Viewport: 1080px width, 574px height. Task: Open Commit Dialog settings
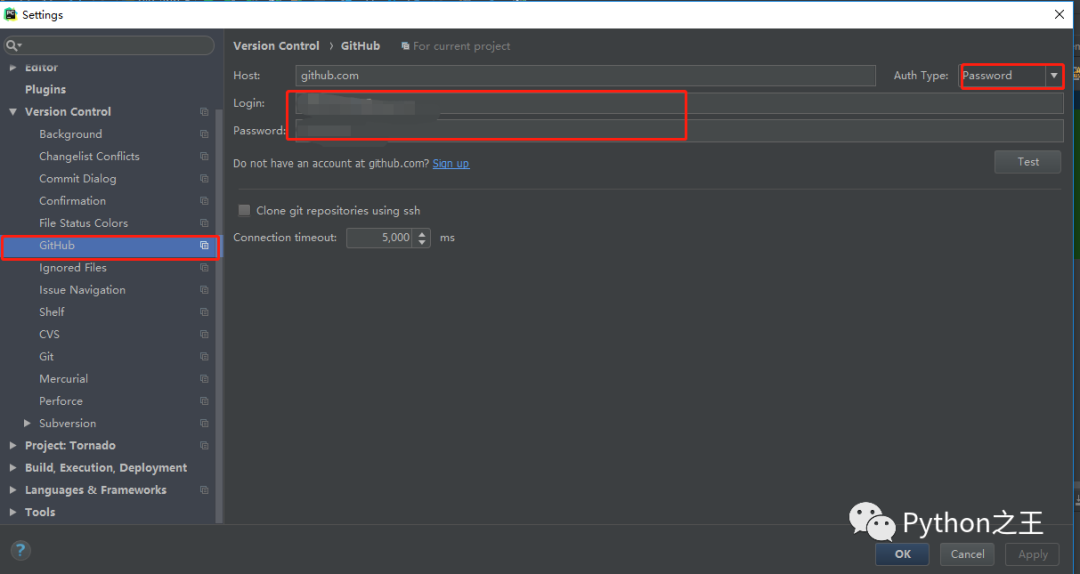[x=78, y=178]
